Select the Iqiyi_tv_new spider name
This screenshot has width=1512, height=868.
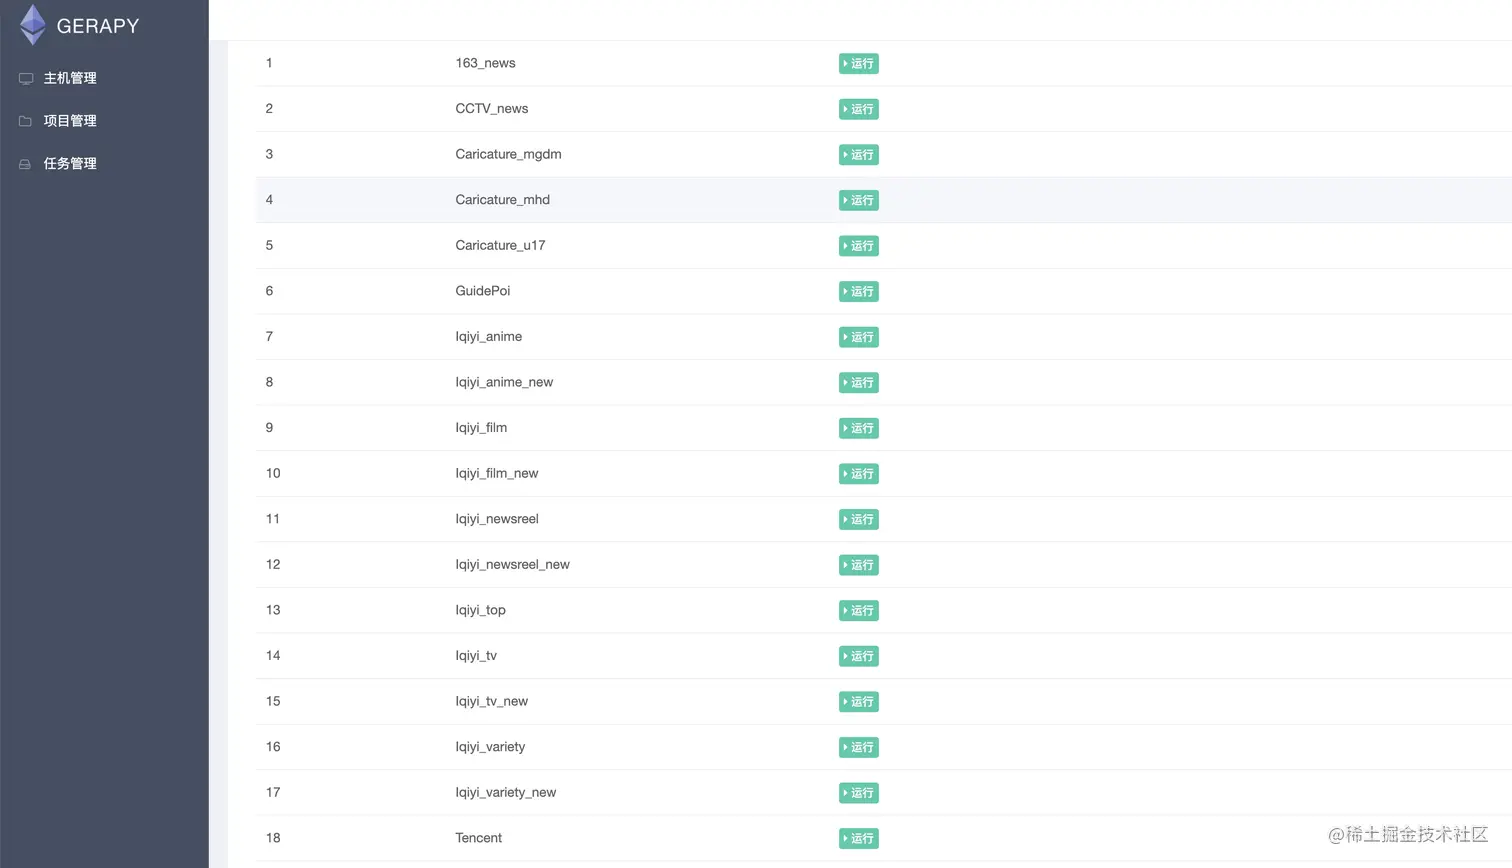pyautogui.click(x=491, y=701)
